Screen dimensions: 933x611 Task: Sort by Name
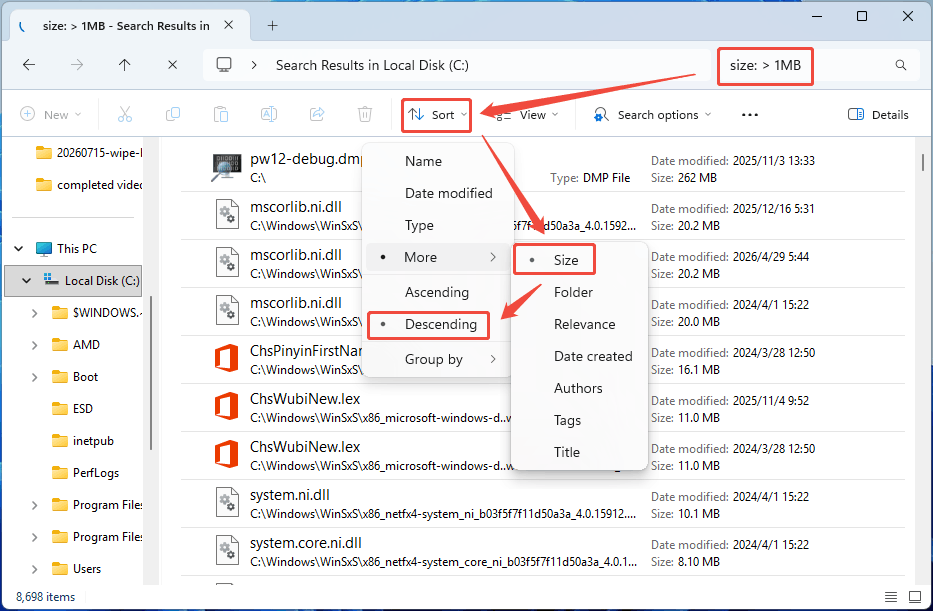click(439, 161)
